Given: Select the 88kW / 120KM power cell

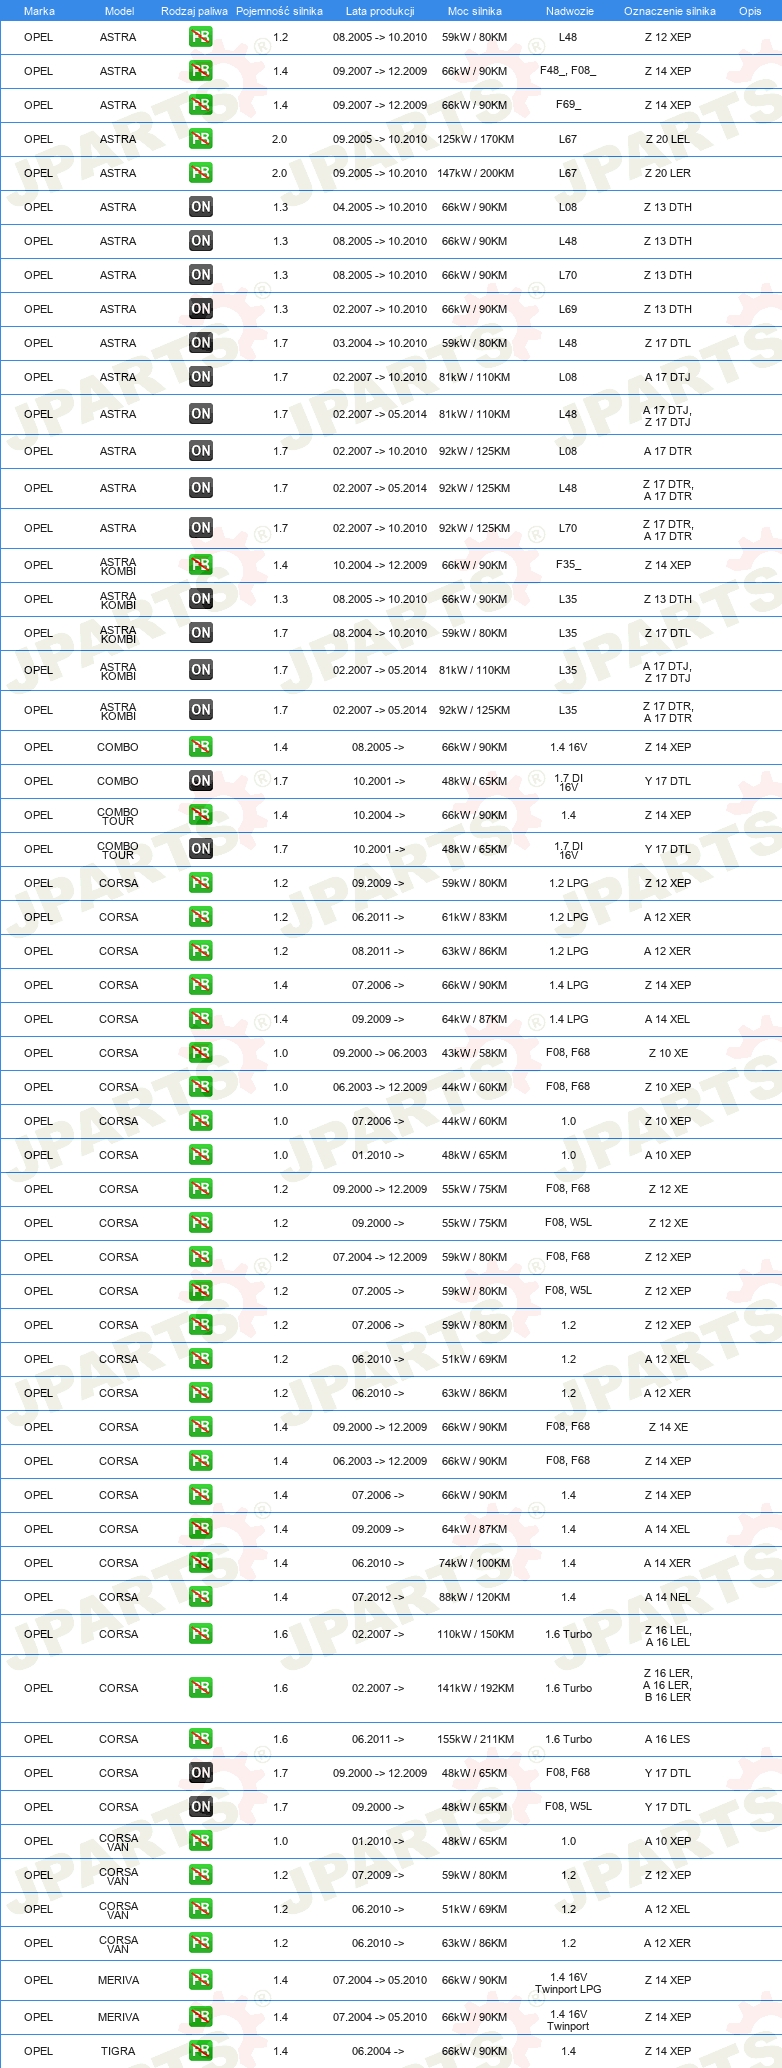Looking at the screenshot, I should coord(475,1597).
